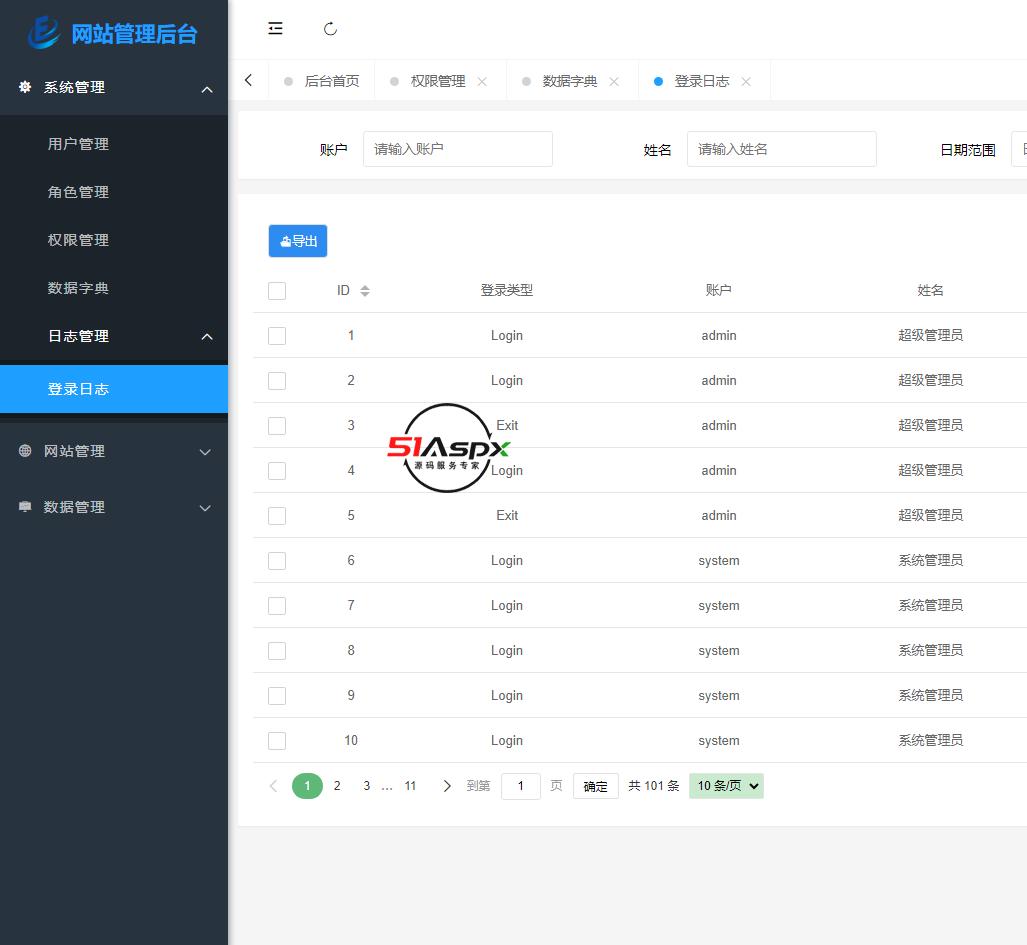The image size is (1027, 945).
Task: Go to page 1
Action: [x=307, y=785]
